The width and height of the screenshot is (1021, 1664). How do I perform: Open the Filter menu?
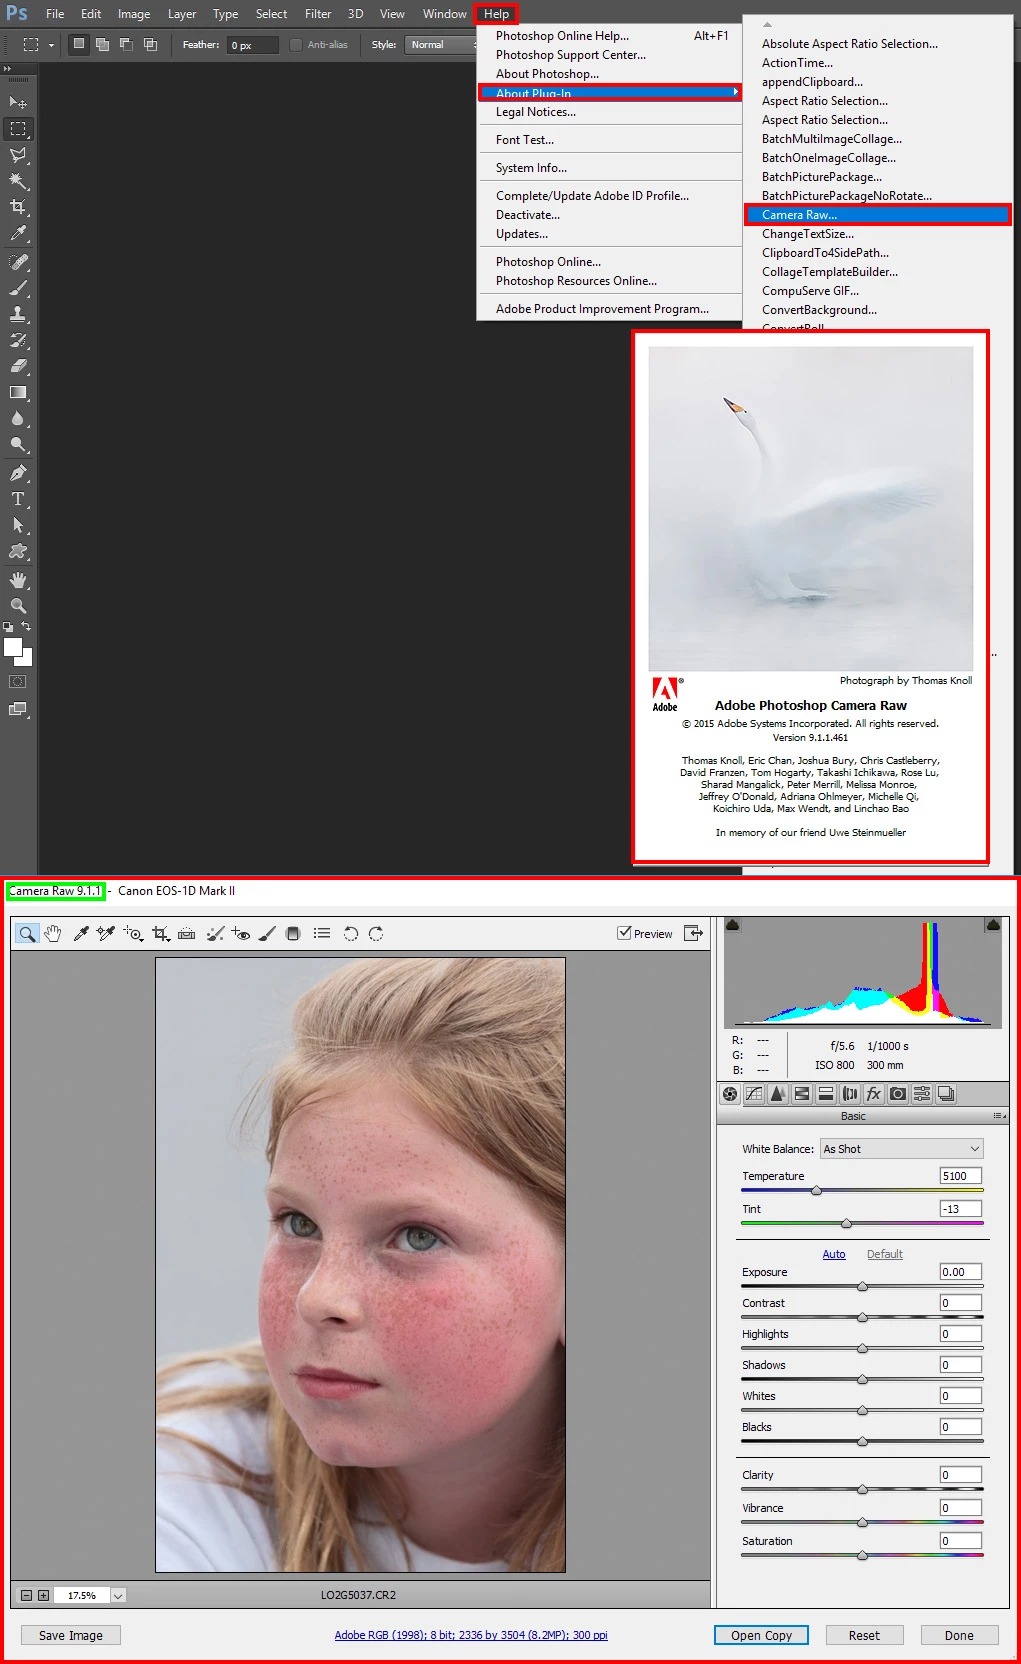318,14
